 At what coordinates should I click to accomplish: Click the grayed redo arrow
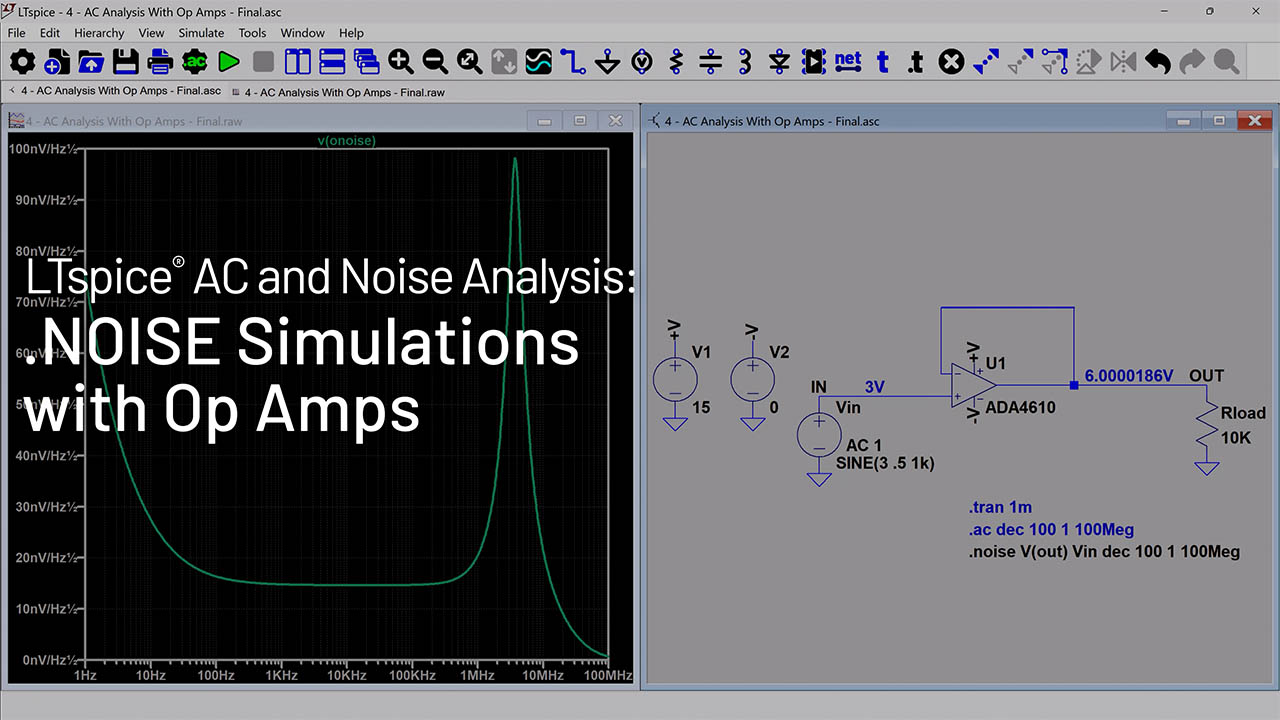[1192, 62]
